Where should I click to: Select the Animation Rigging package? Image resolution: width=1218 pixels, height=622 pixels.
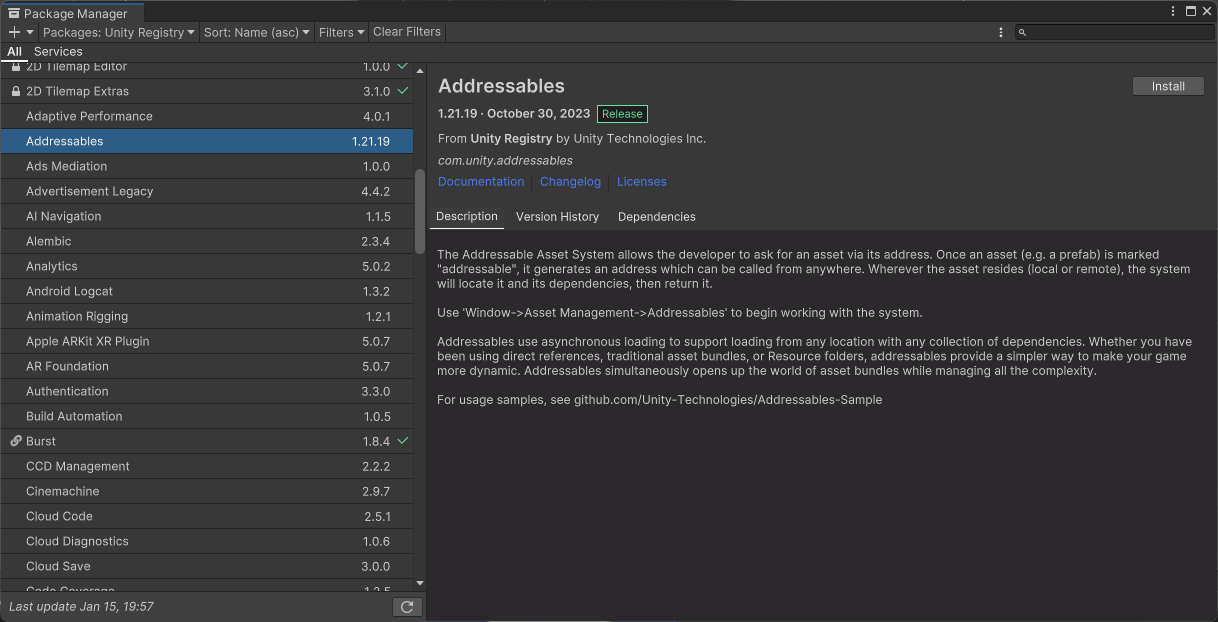206,316
